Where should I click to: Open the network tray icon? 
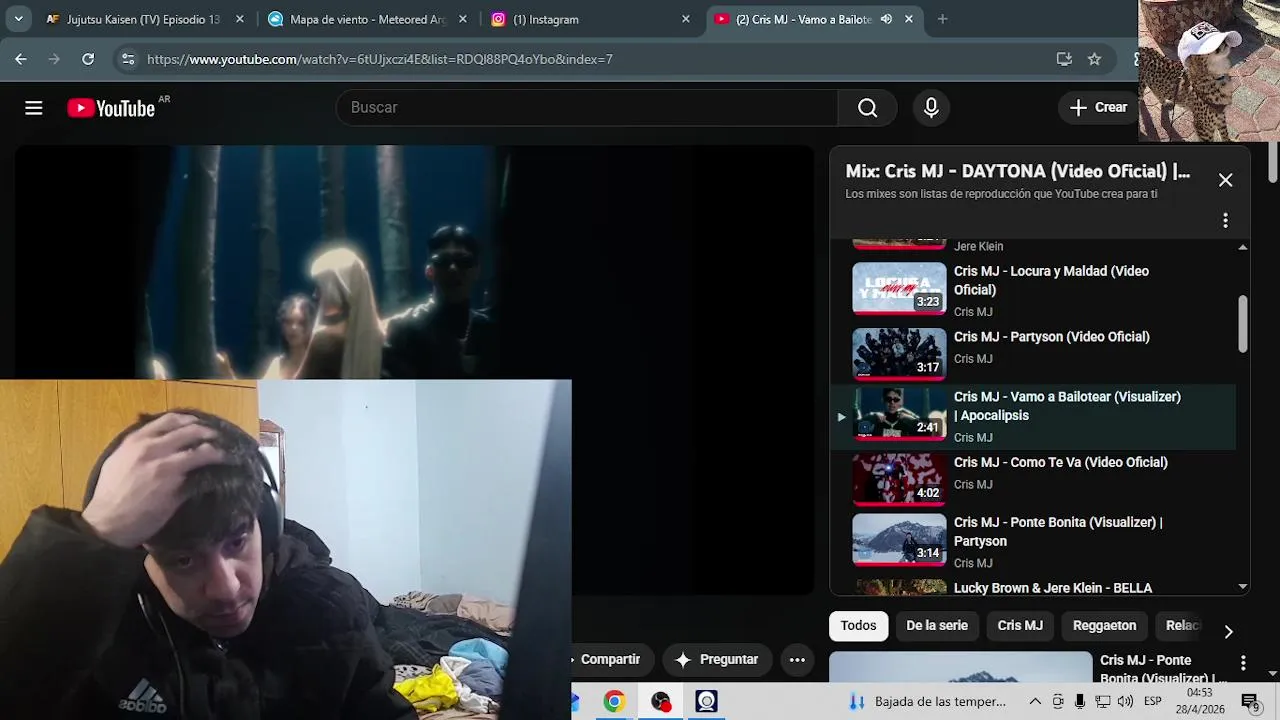click(x=1102, y=702)
